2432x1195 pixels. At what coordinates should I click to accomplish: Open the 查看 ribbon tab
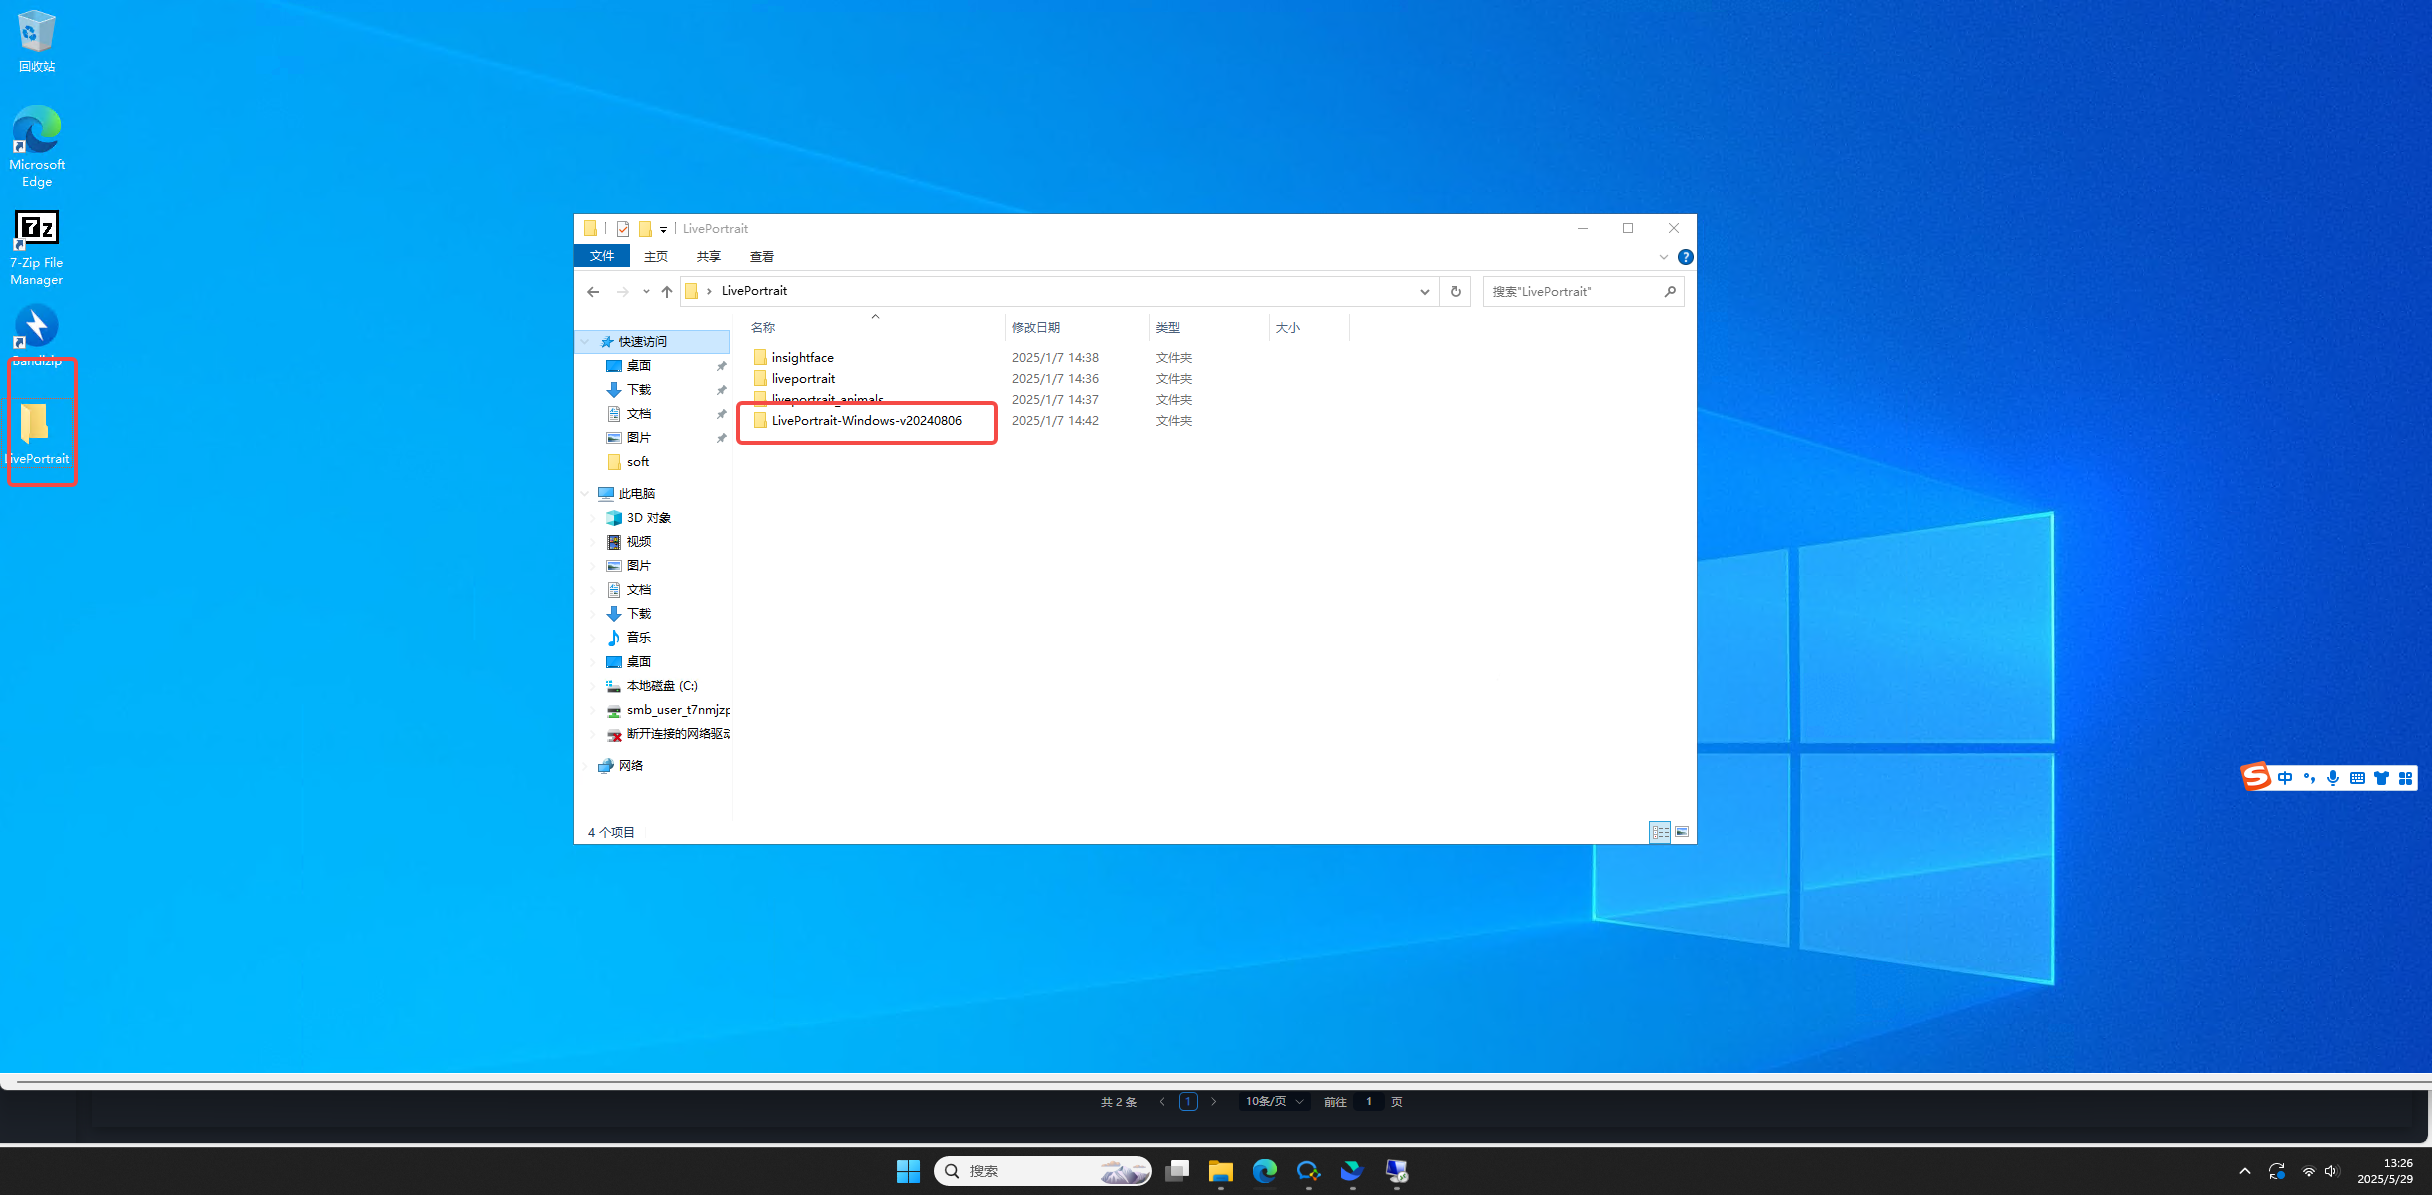tap(762, 257)
